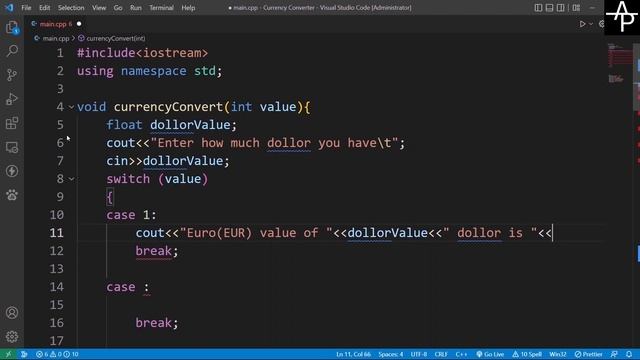Viewport: 640px width, 360px height.
Task: Open the Help menu
Action: click(x=188, y=8)
